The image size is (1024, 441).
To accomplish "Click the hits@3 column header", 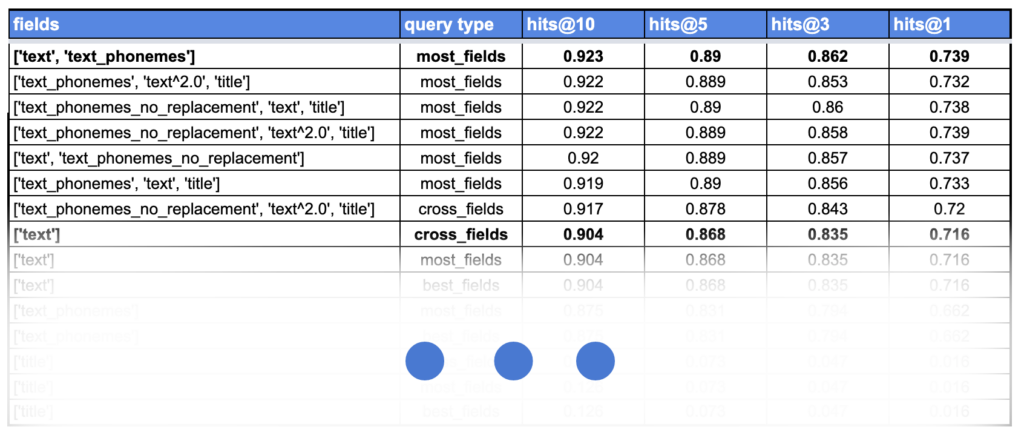I will click(x=799, y=24).
